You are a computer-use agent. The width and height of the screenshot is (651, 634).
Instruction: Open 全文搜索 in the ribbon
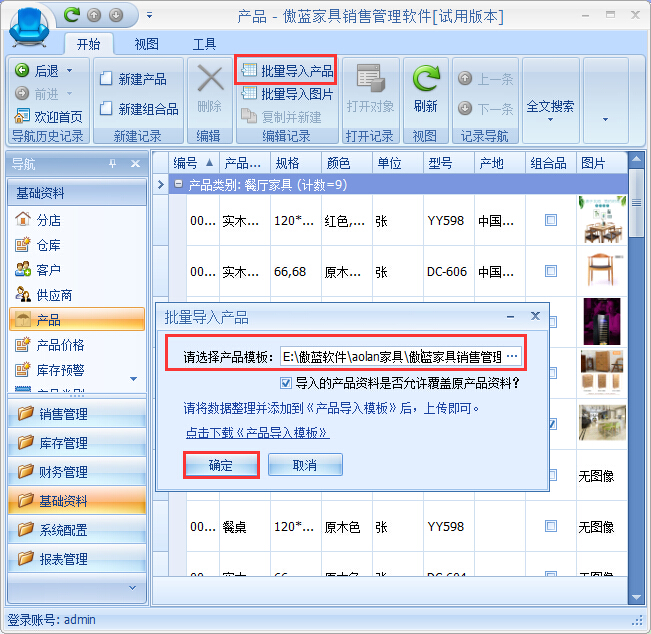(550, 105)
